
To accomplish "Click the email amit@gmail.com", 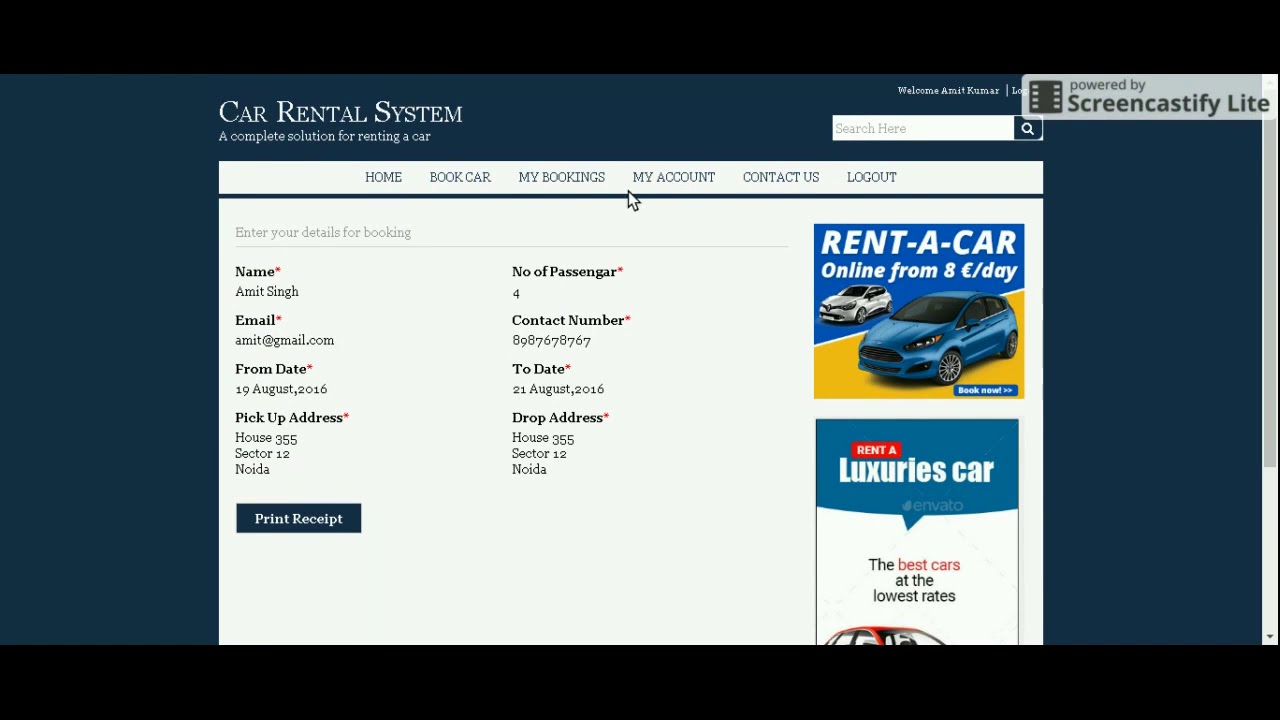I will (285, 340).
